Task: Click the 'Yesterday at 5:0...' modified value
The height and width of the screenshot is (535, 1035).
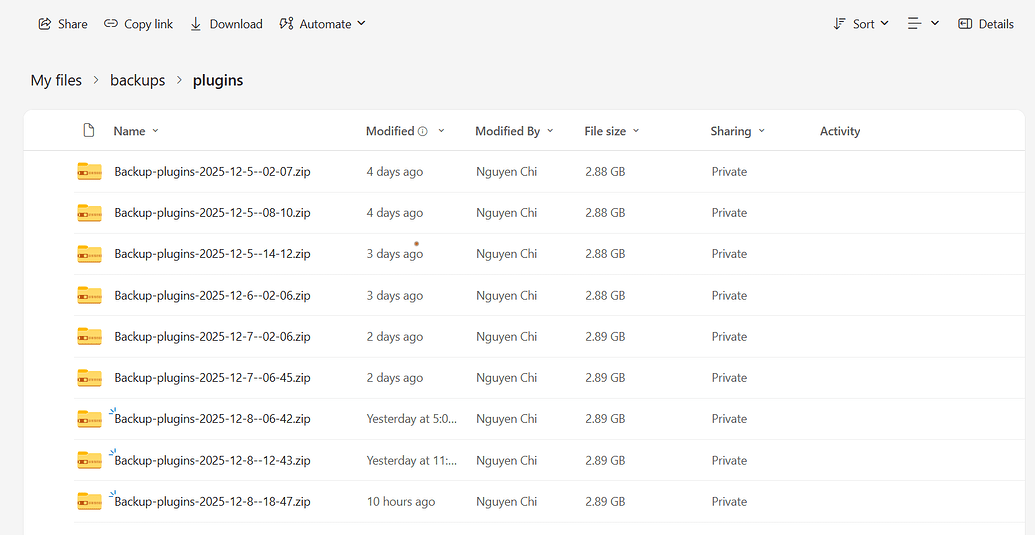Action: [412, 419]
